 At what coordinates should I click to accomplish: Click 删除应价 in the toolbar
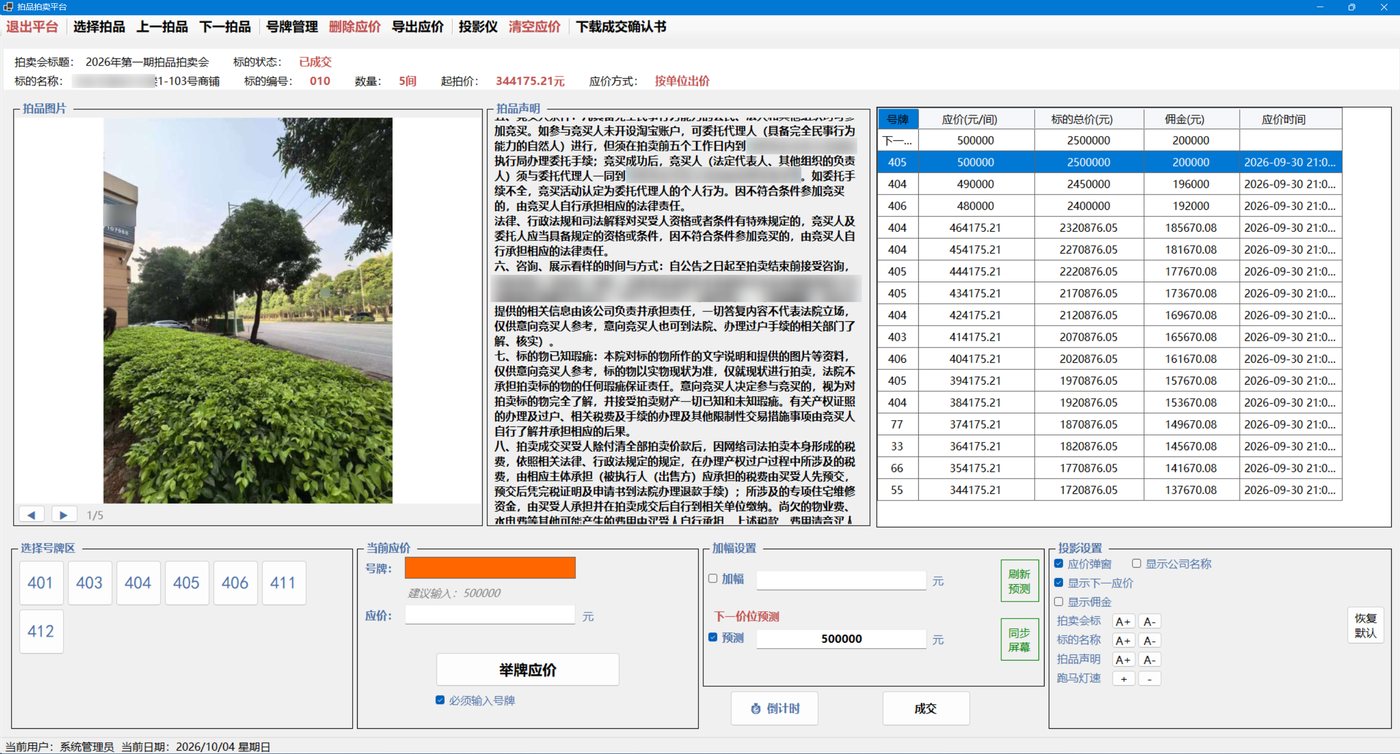point(354,27)
